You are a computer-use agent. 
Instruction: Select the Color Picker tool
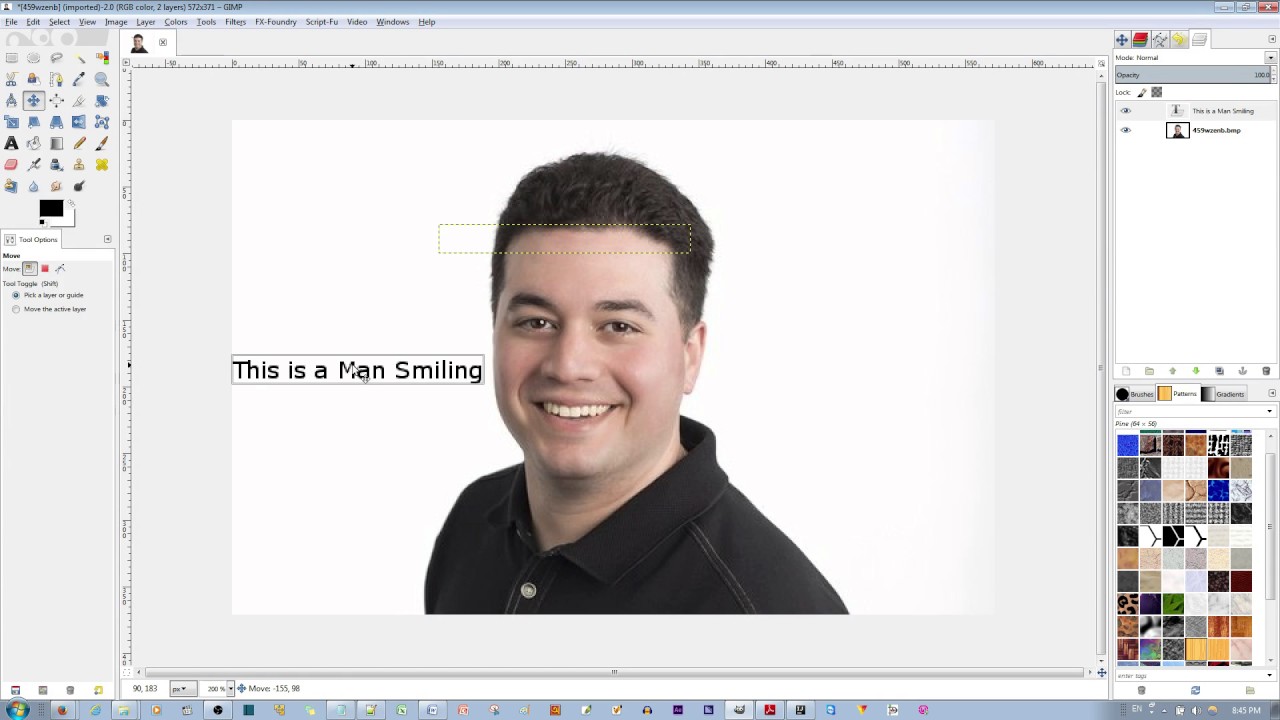[x=79, y=79]
